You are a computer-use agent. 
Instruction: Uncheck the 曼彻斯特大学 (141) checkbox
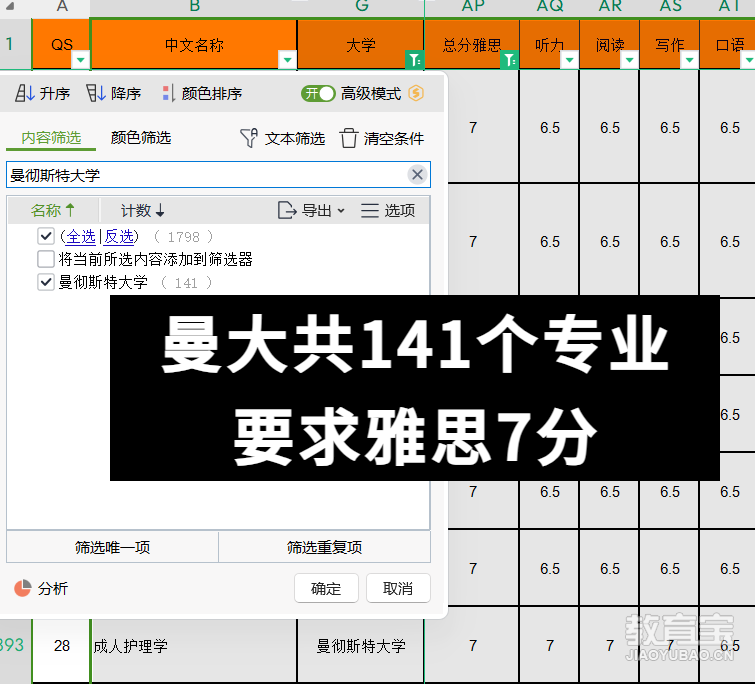coord(46,282)
